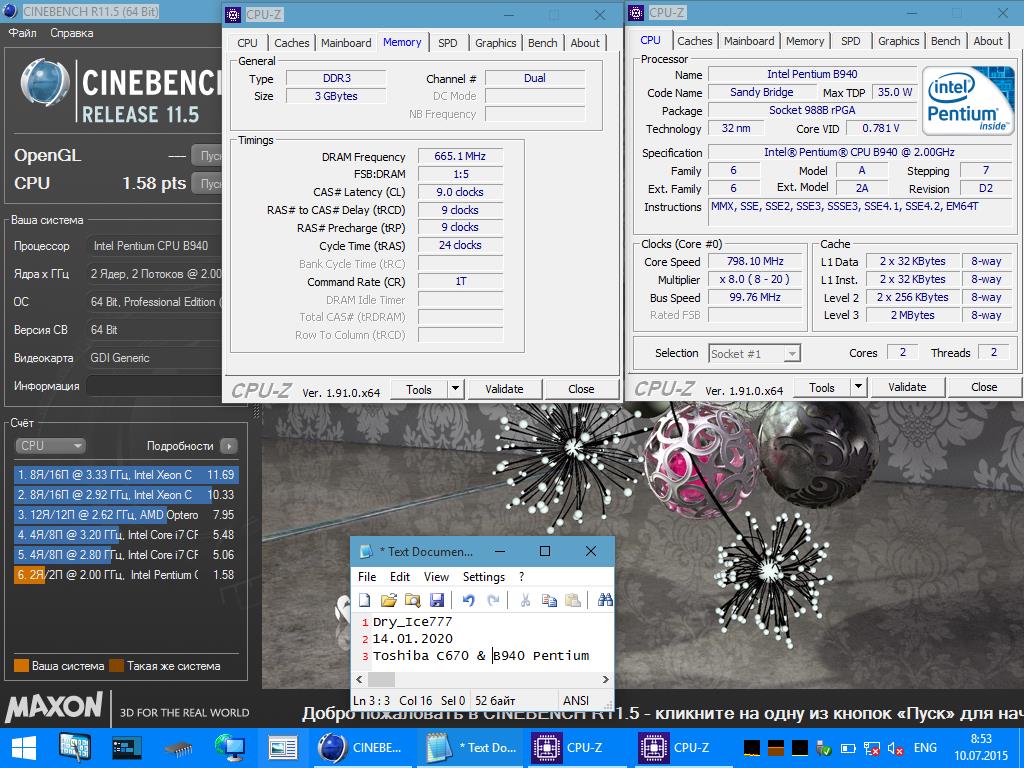Click the text editor title bar icon

(x=366, y=552)
